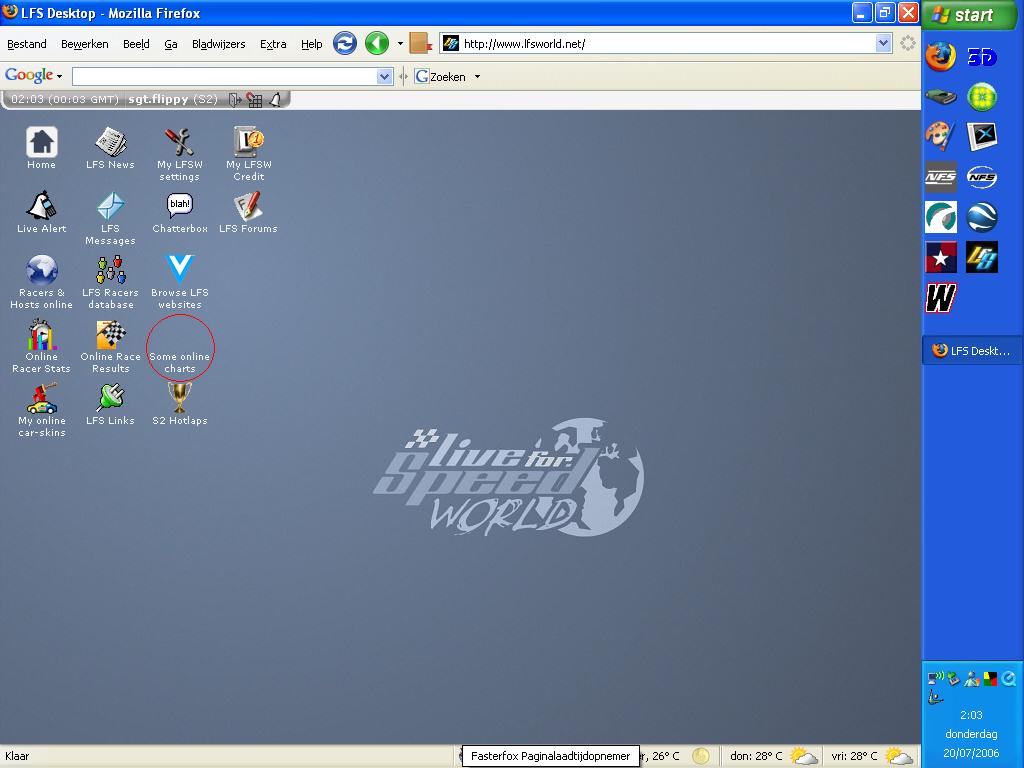Screen dimensions: 1024x768
Task: Click the Start button
Action: (969, 14)
